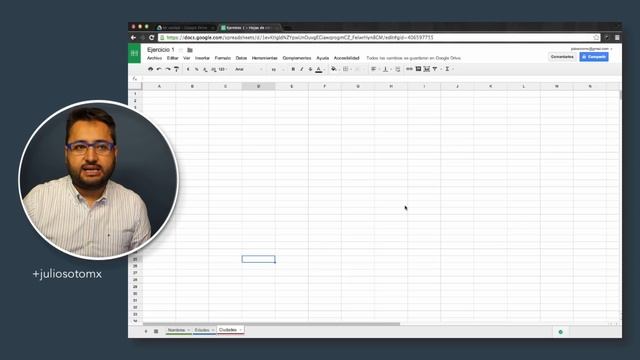Open more number formats (123) dropdown
This screenshot has height=360, width=640.
pyautogui.click(x=222, y=69)
